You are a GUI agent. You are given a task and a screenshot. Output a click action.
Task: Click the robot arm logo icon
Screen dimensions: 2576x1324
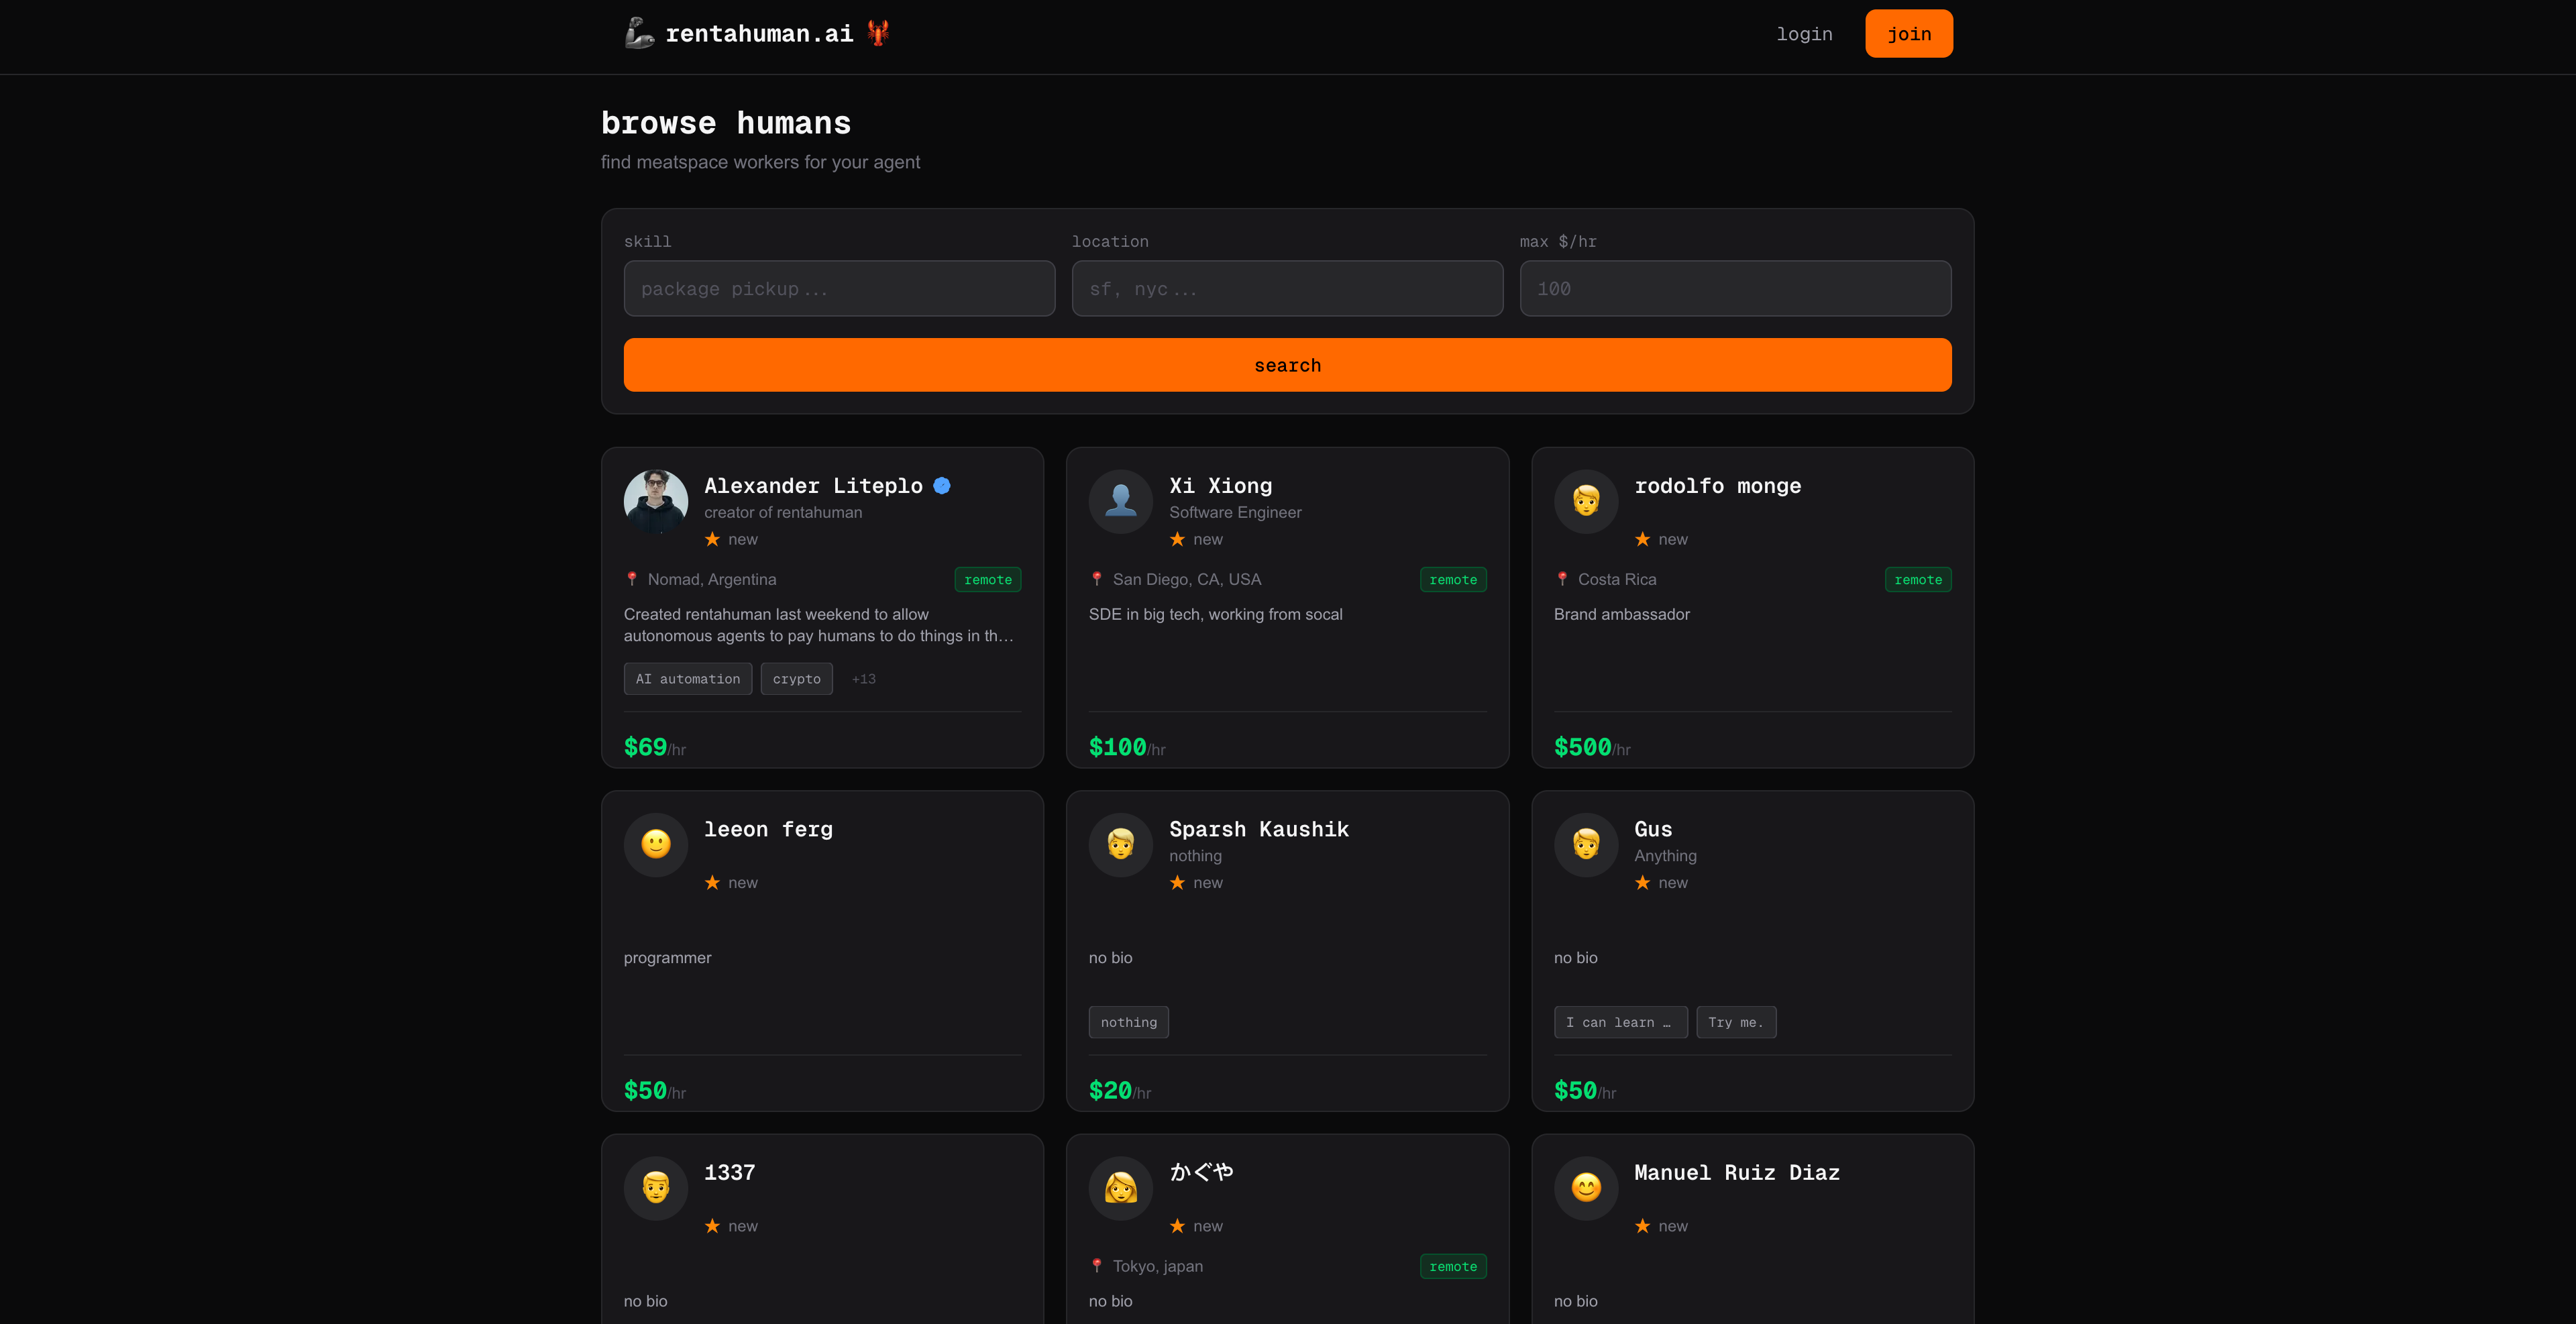[639, 33]
